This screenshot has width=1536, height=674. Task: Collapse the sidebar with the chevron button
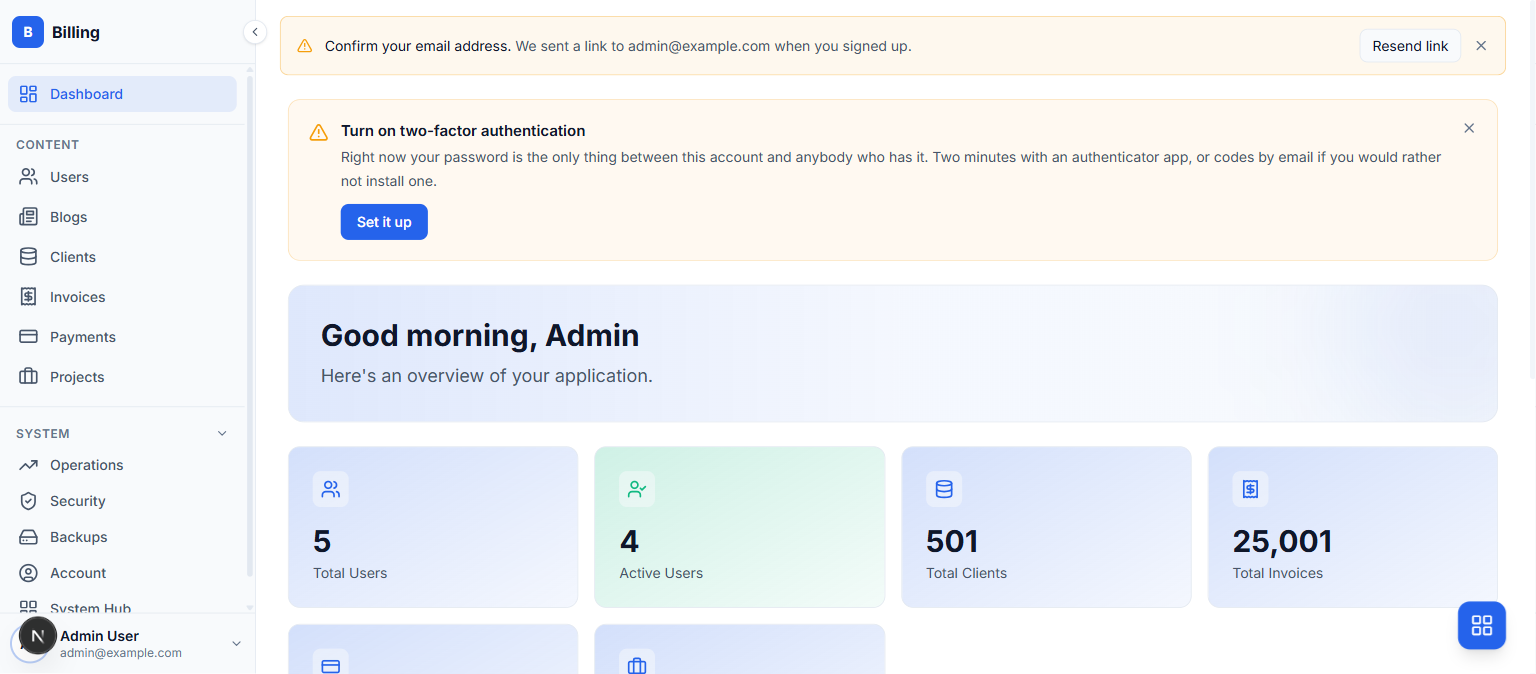pos(255,32)
